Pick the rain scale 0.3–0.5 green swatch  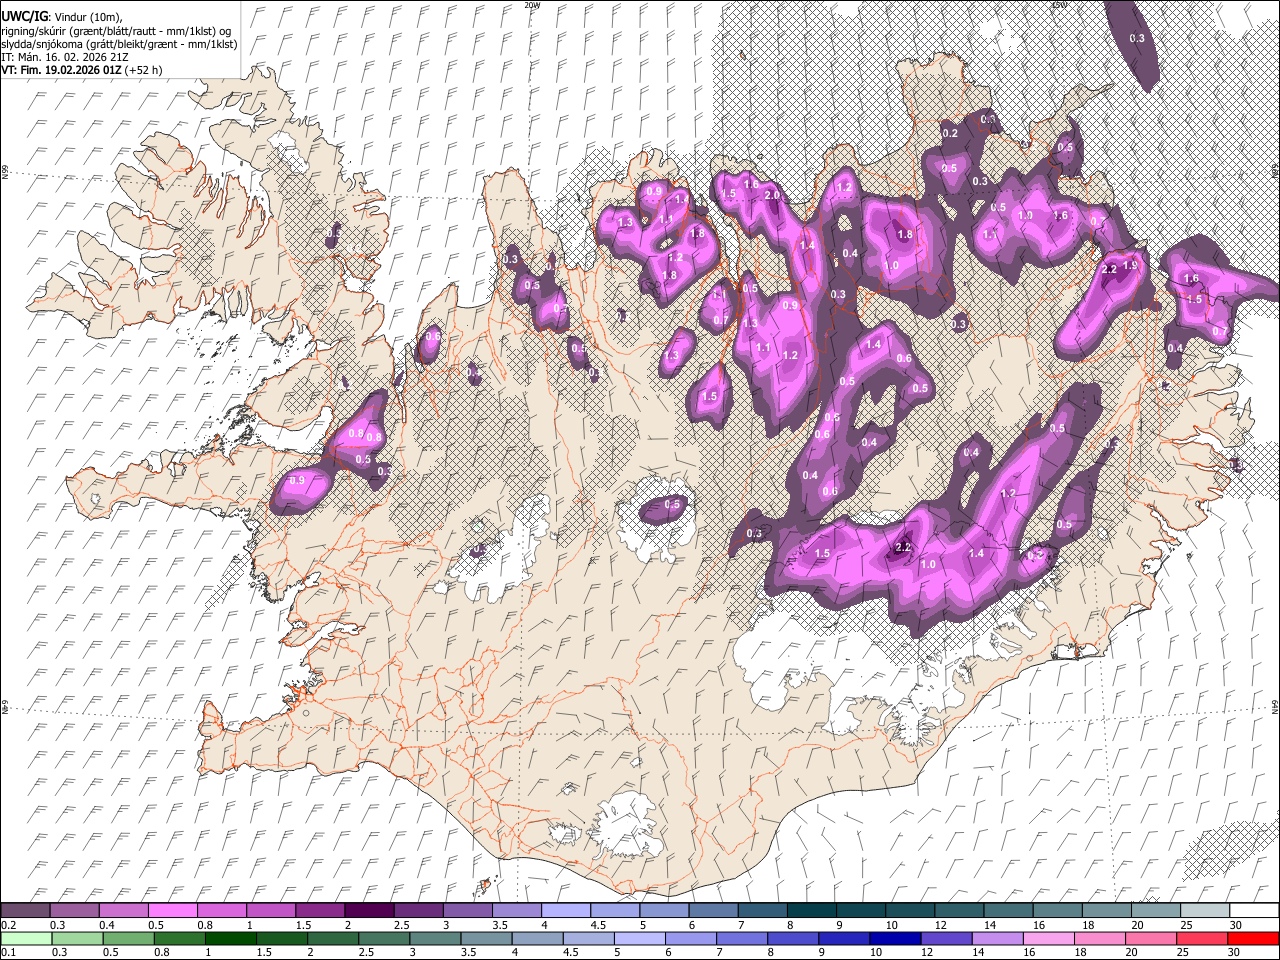coord(76,938)
